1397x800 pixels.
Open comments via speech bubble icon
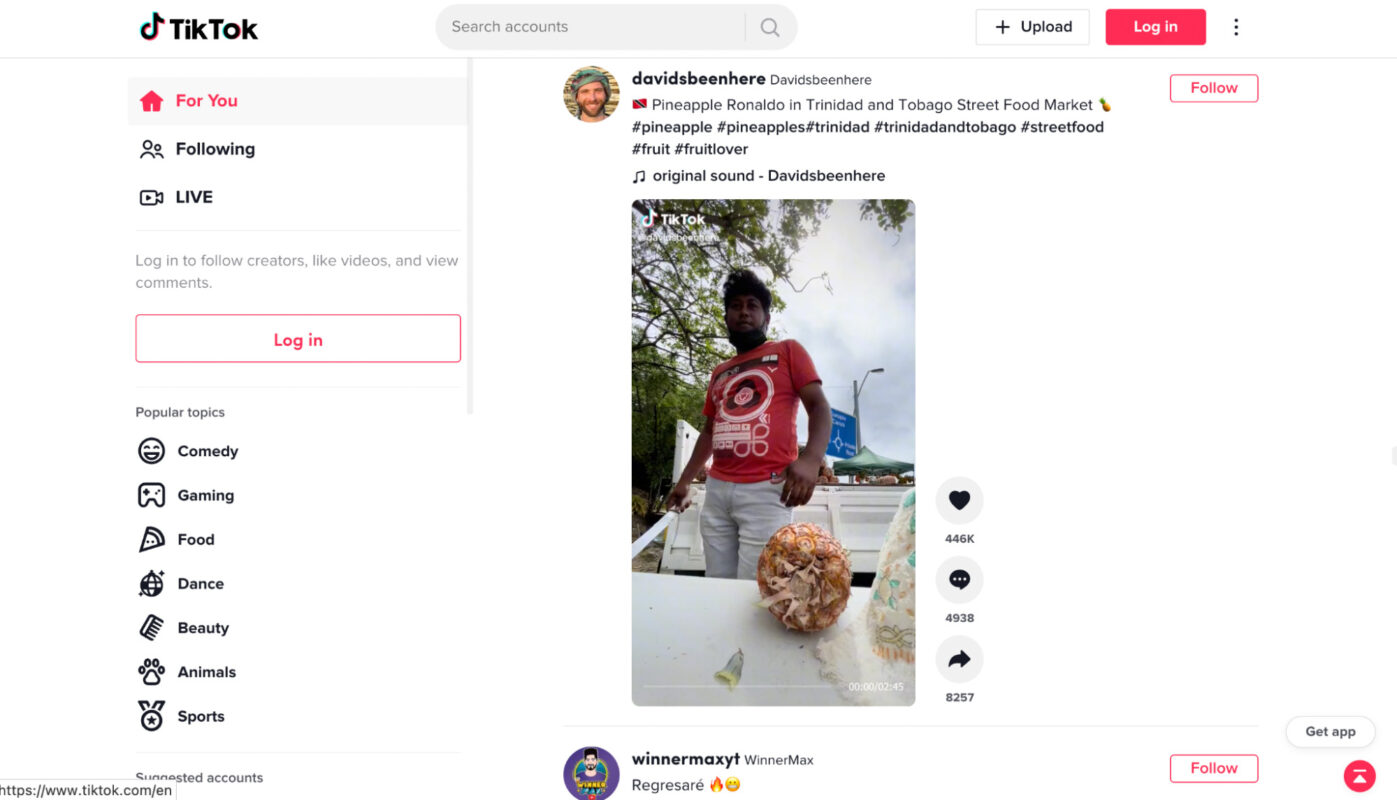(959, 580)
